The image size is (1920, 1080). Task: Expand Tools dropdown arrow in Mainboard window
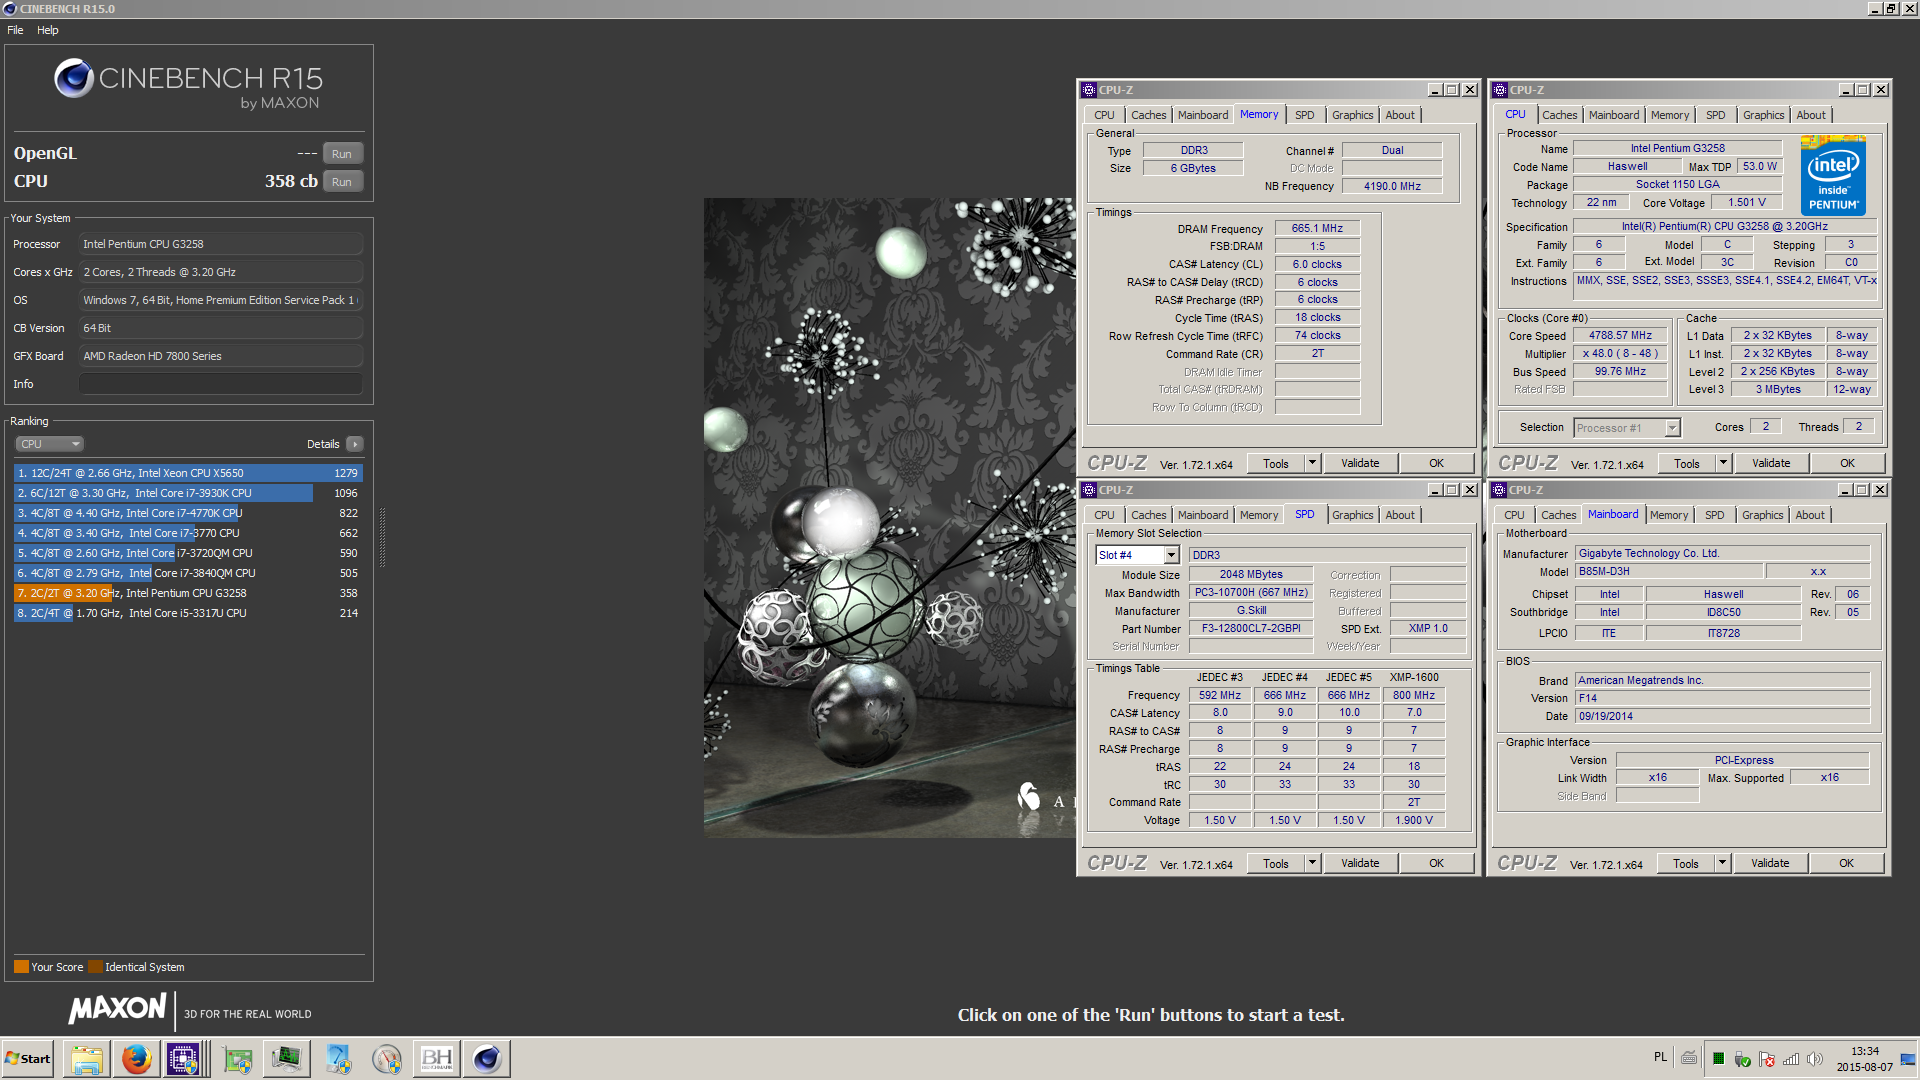(1722, 863)
